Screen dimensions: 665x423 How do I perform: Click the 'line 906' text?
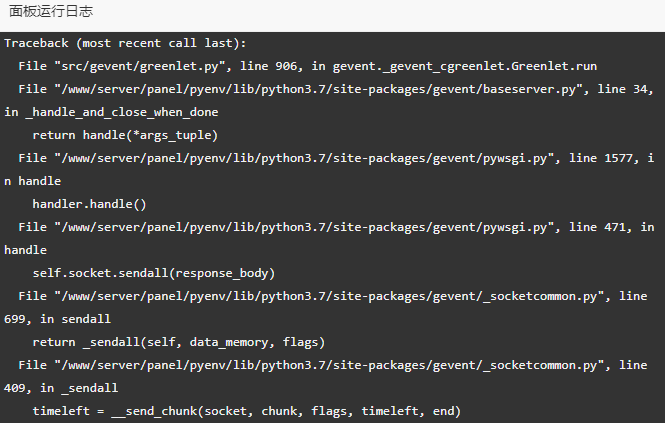[268, 66]
